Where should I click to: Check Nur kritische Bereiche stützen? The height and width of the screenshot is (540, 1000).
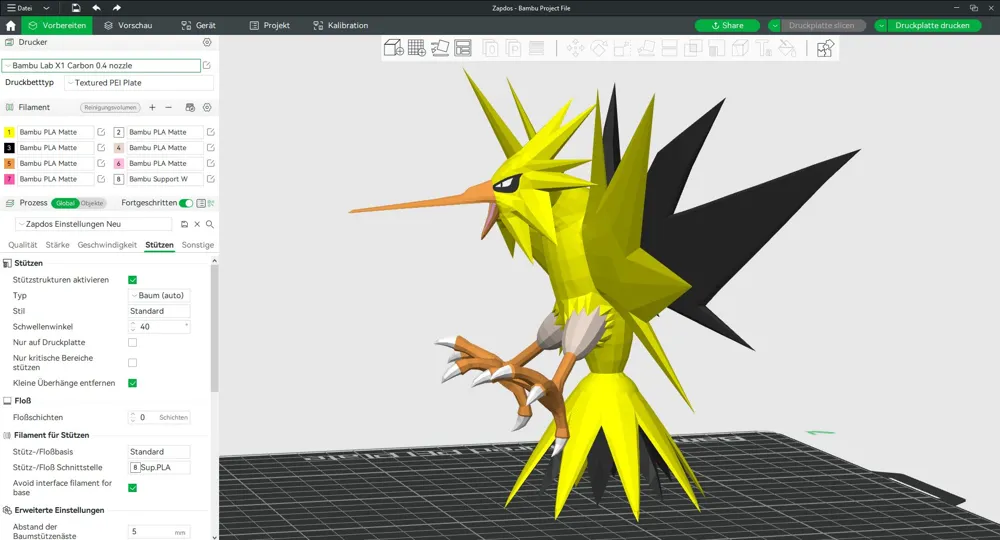point(133,363)
